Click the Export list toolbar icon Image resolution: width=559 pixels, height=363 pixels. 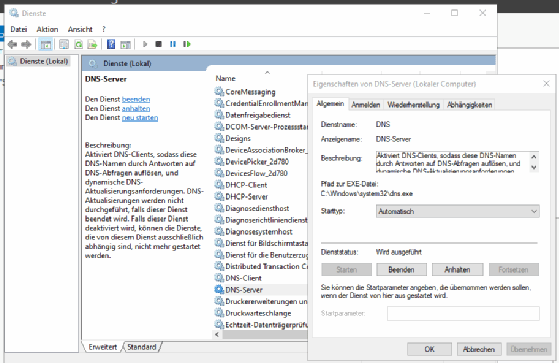pos(92,44)
